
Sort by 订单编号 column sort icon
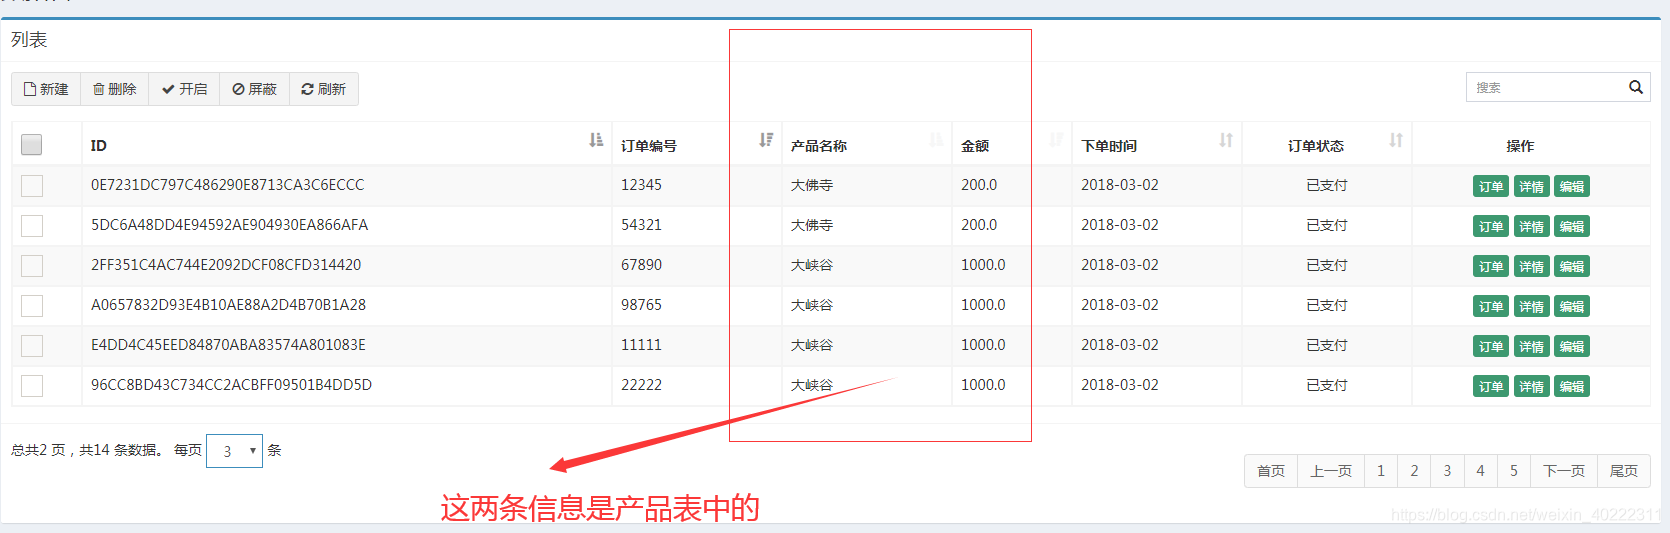pos(766,140)
